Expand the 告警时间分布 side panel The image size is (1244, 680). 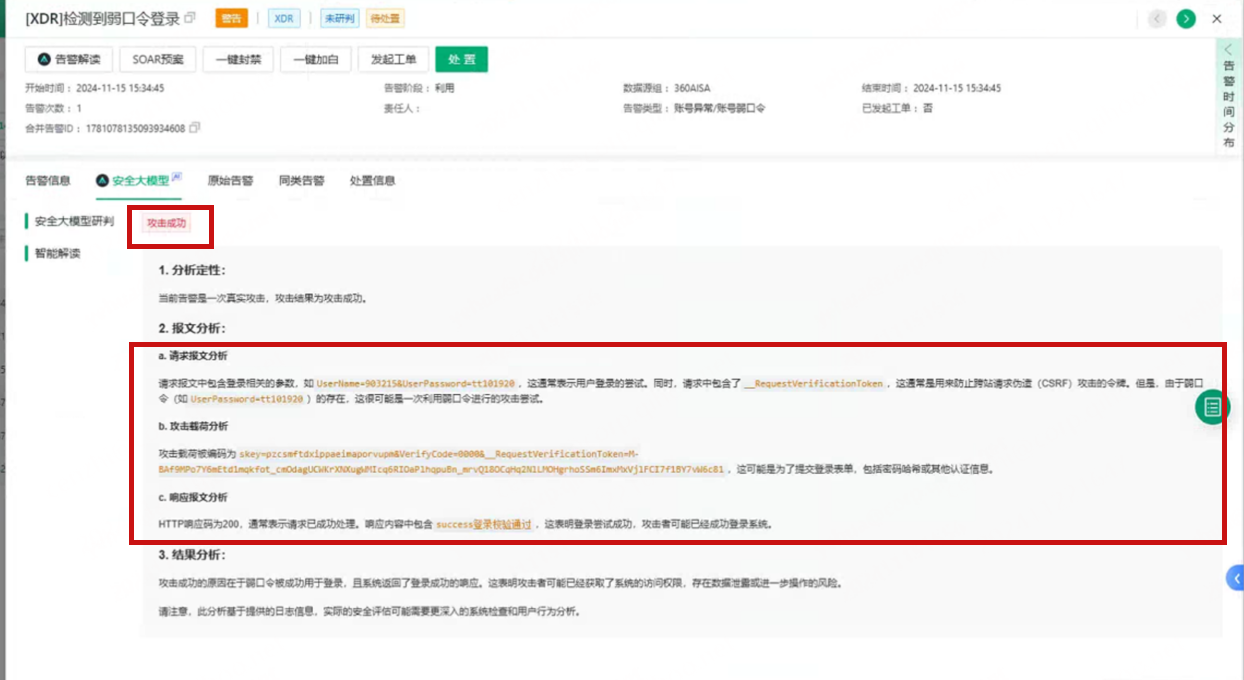1229,95
